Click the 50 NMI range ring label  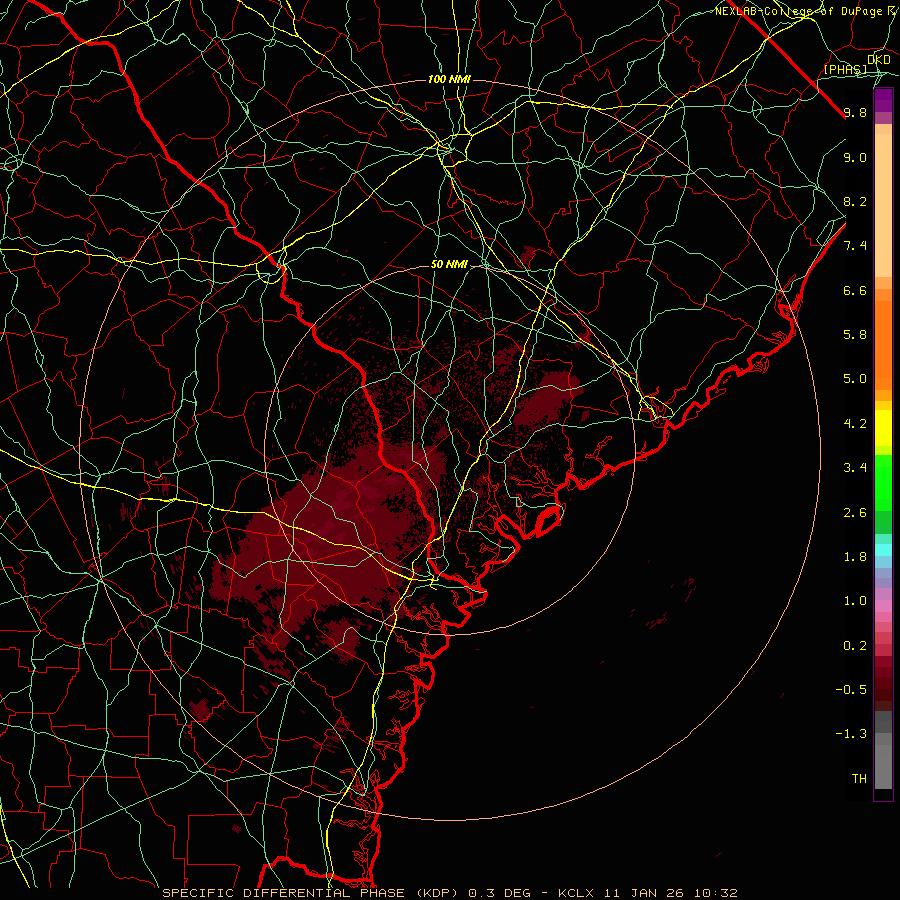[x=449, y=265]
